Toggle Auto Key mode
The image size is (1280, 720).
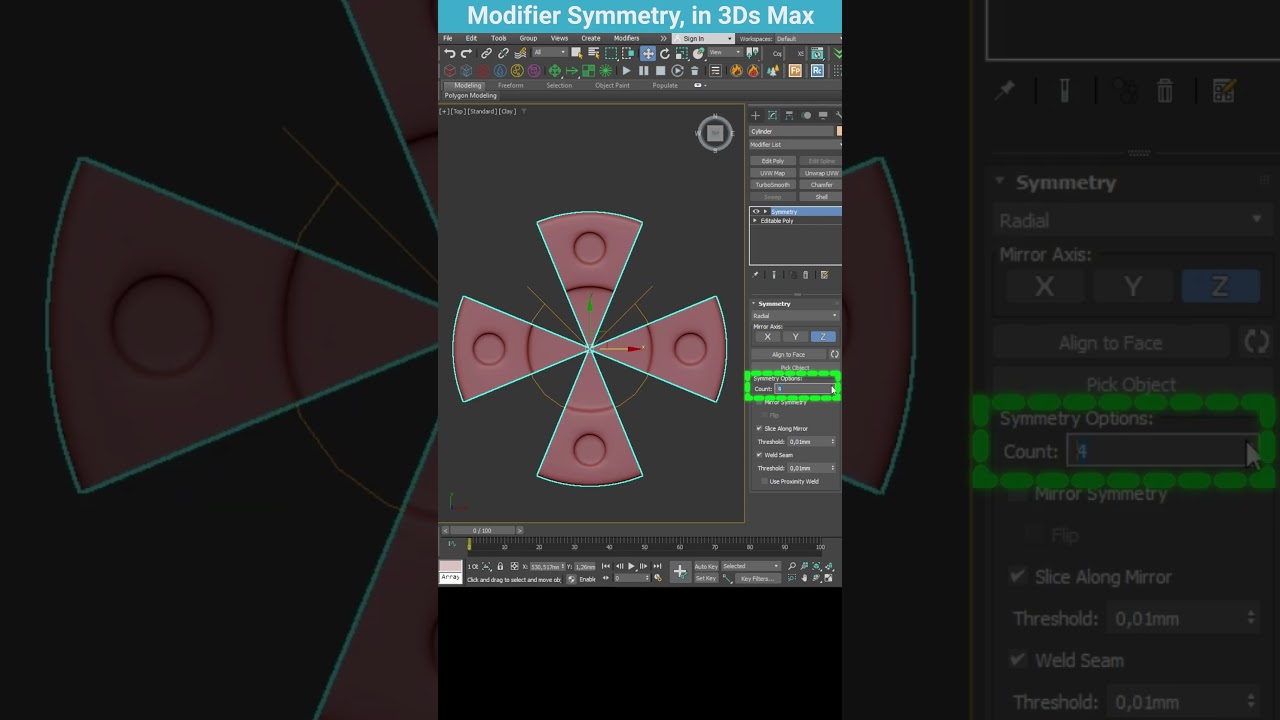coord(706,566)
